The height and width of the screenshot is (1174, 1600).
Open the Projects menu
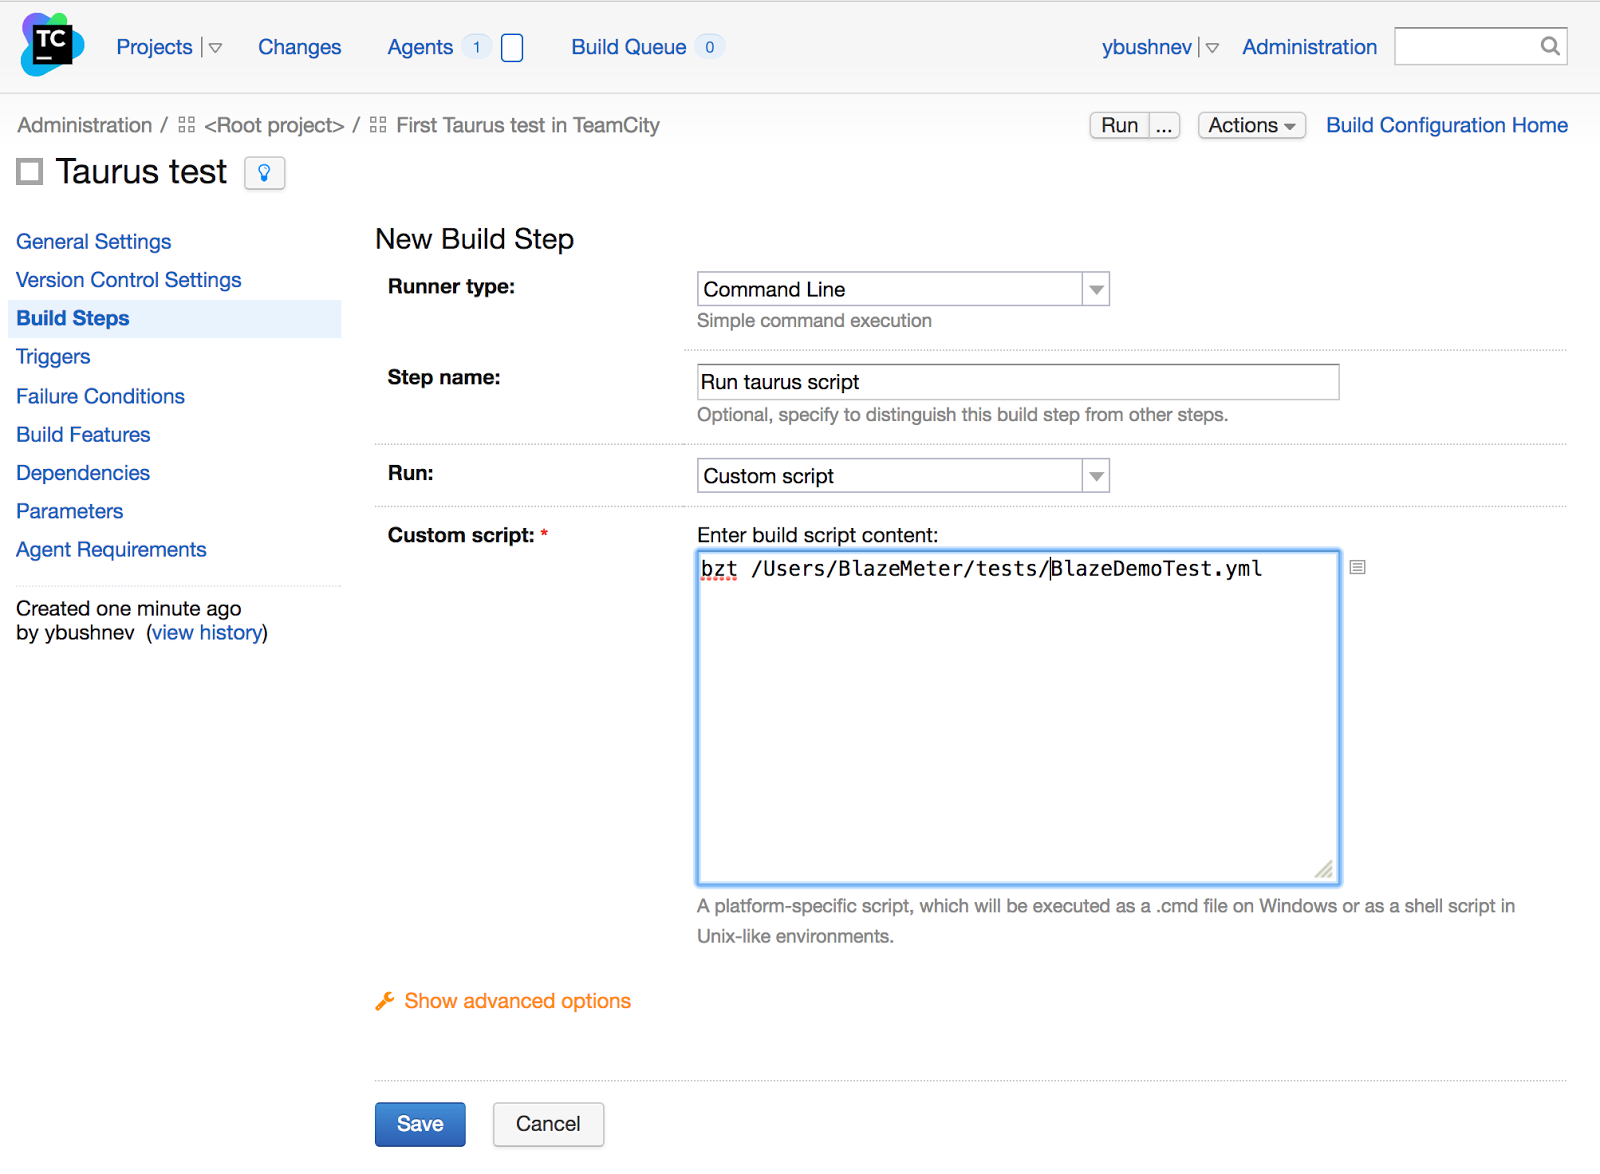click(154, 47)
